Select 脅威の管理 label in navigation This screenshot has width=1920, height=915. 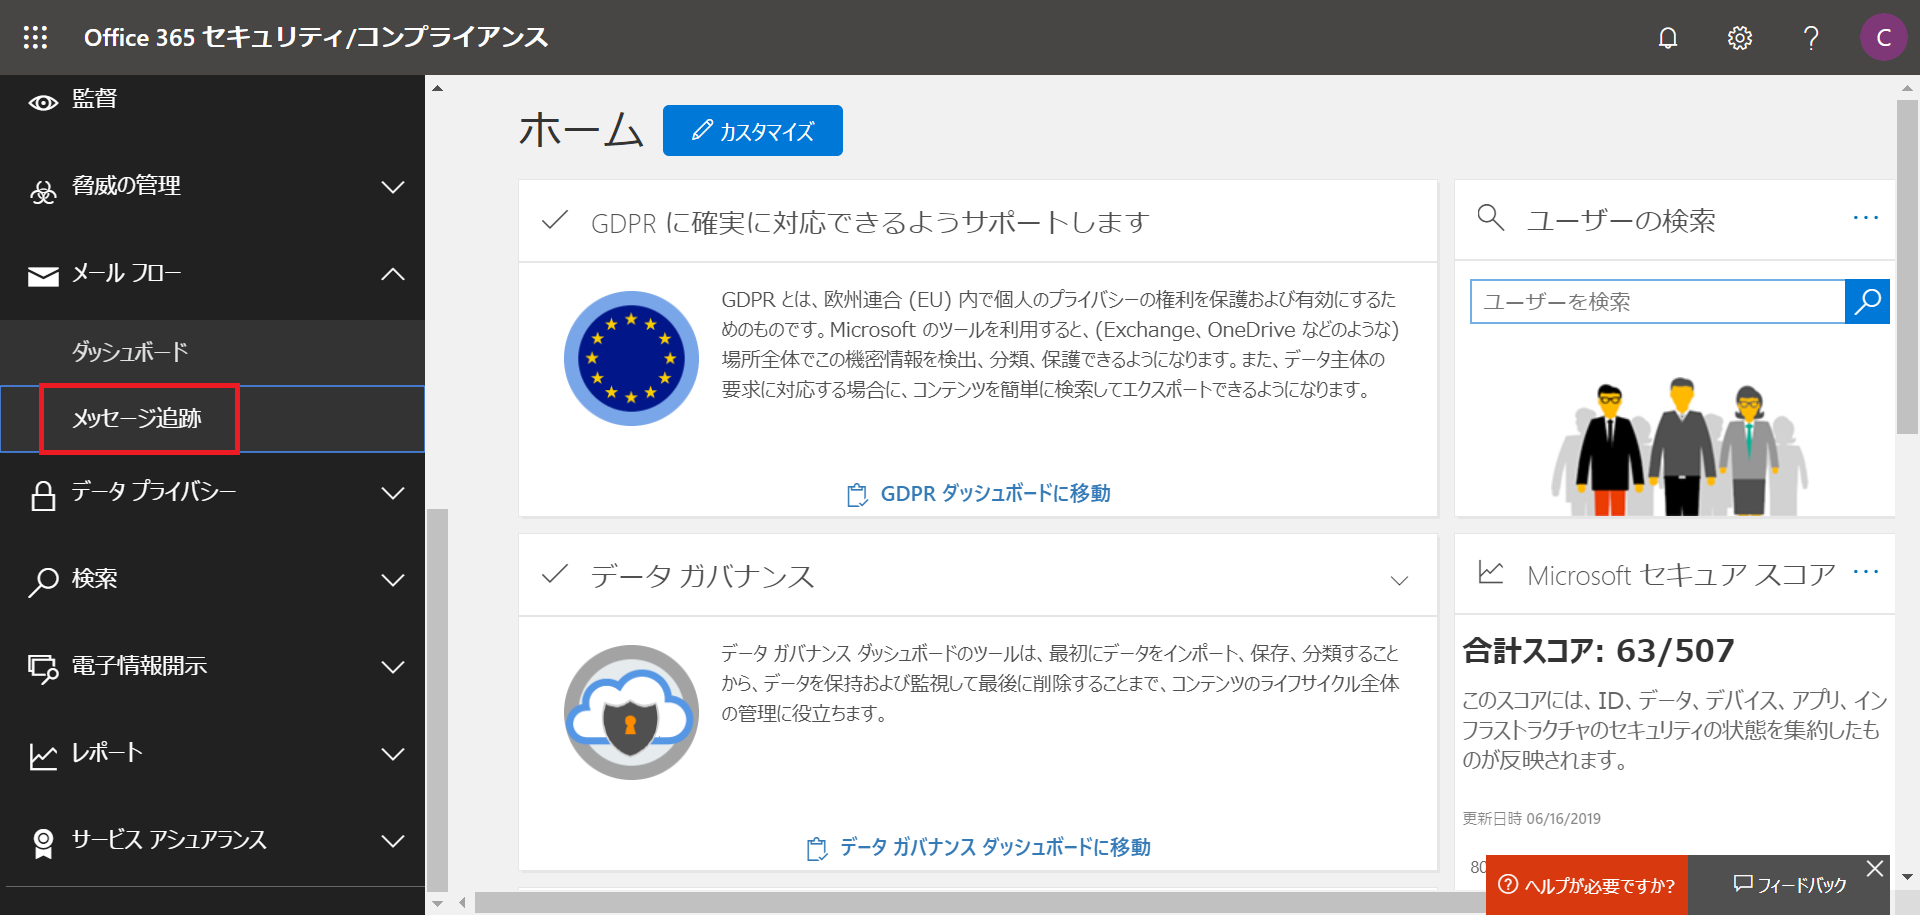pyautogui.click(x=126, y=186)
